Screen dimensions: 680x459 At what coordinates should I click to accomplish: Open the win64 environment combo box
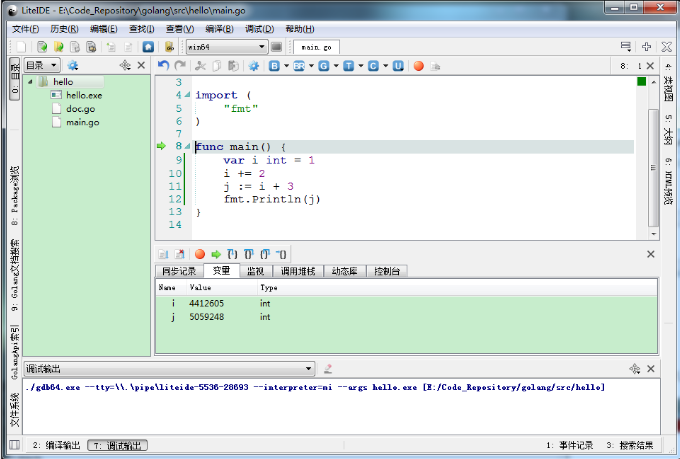227,47
